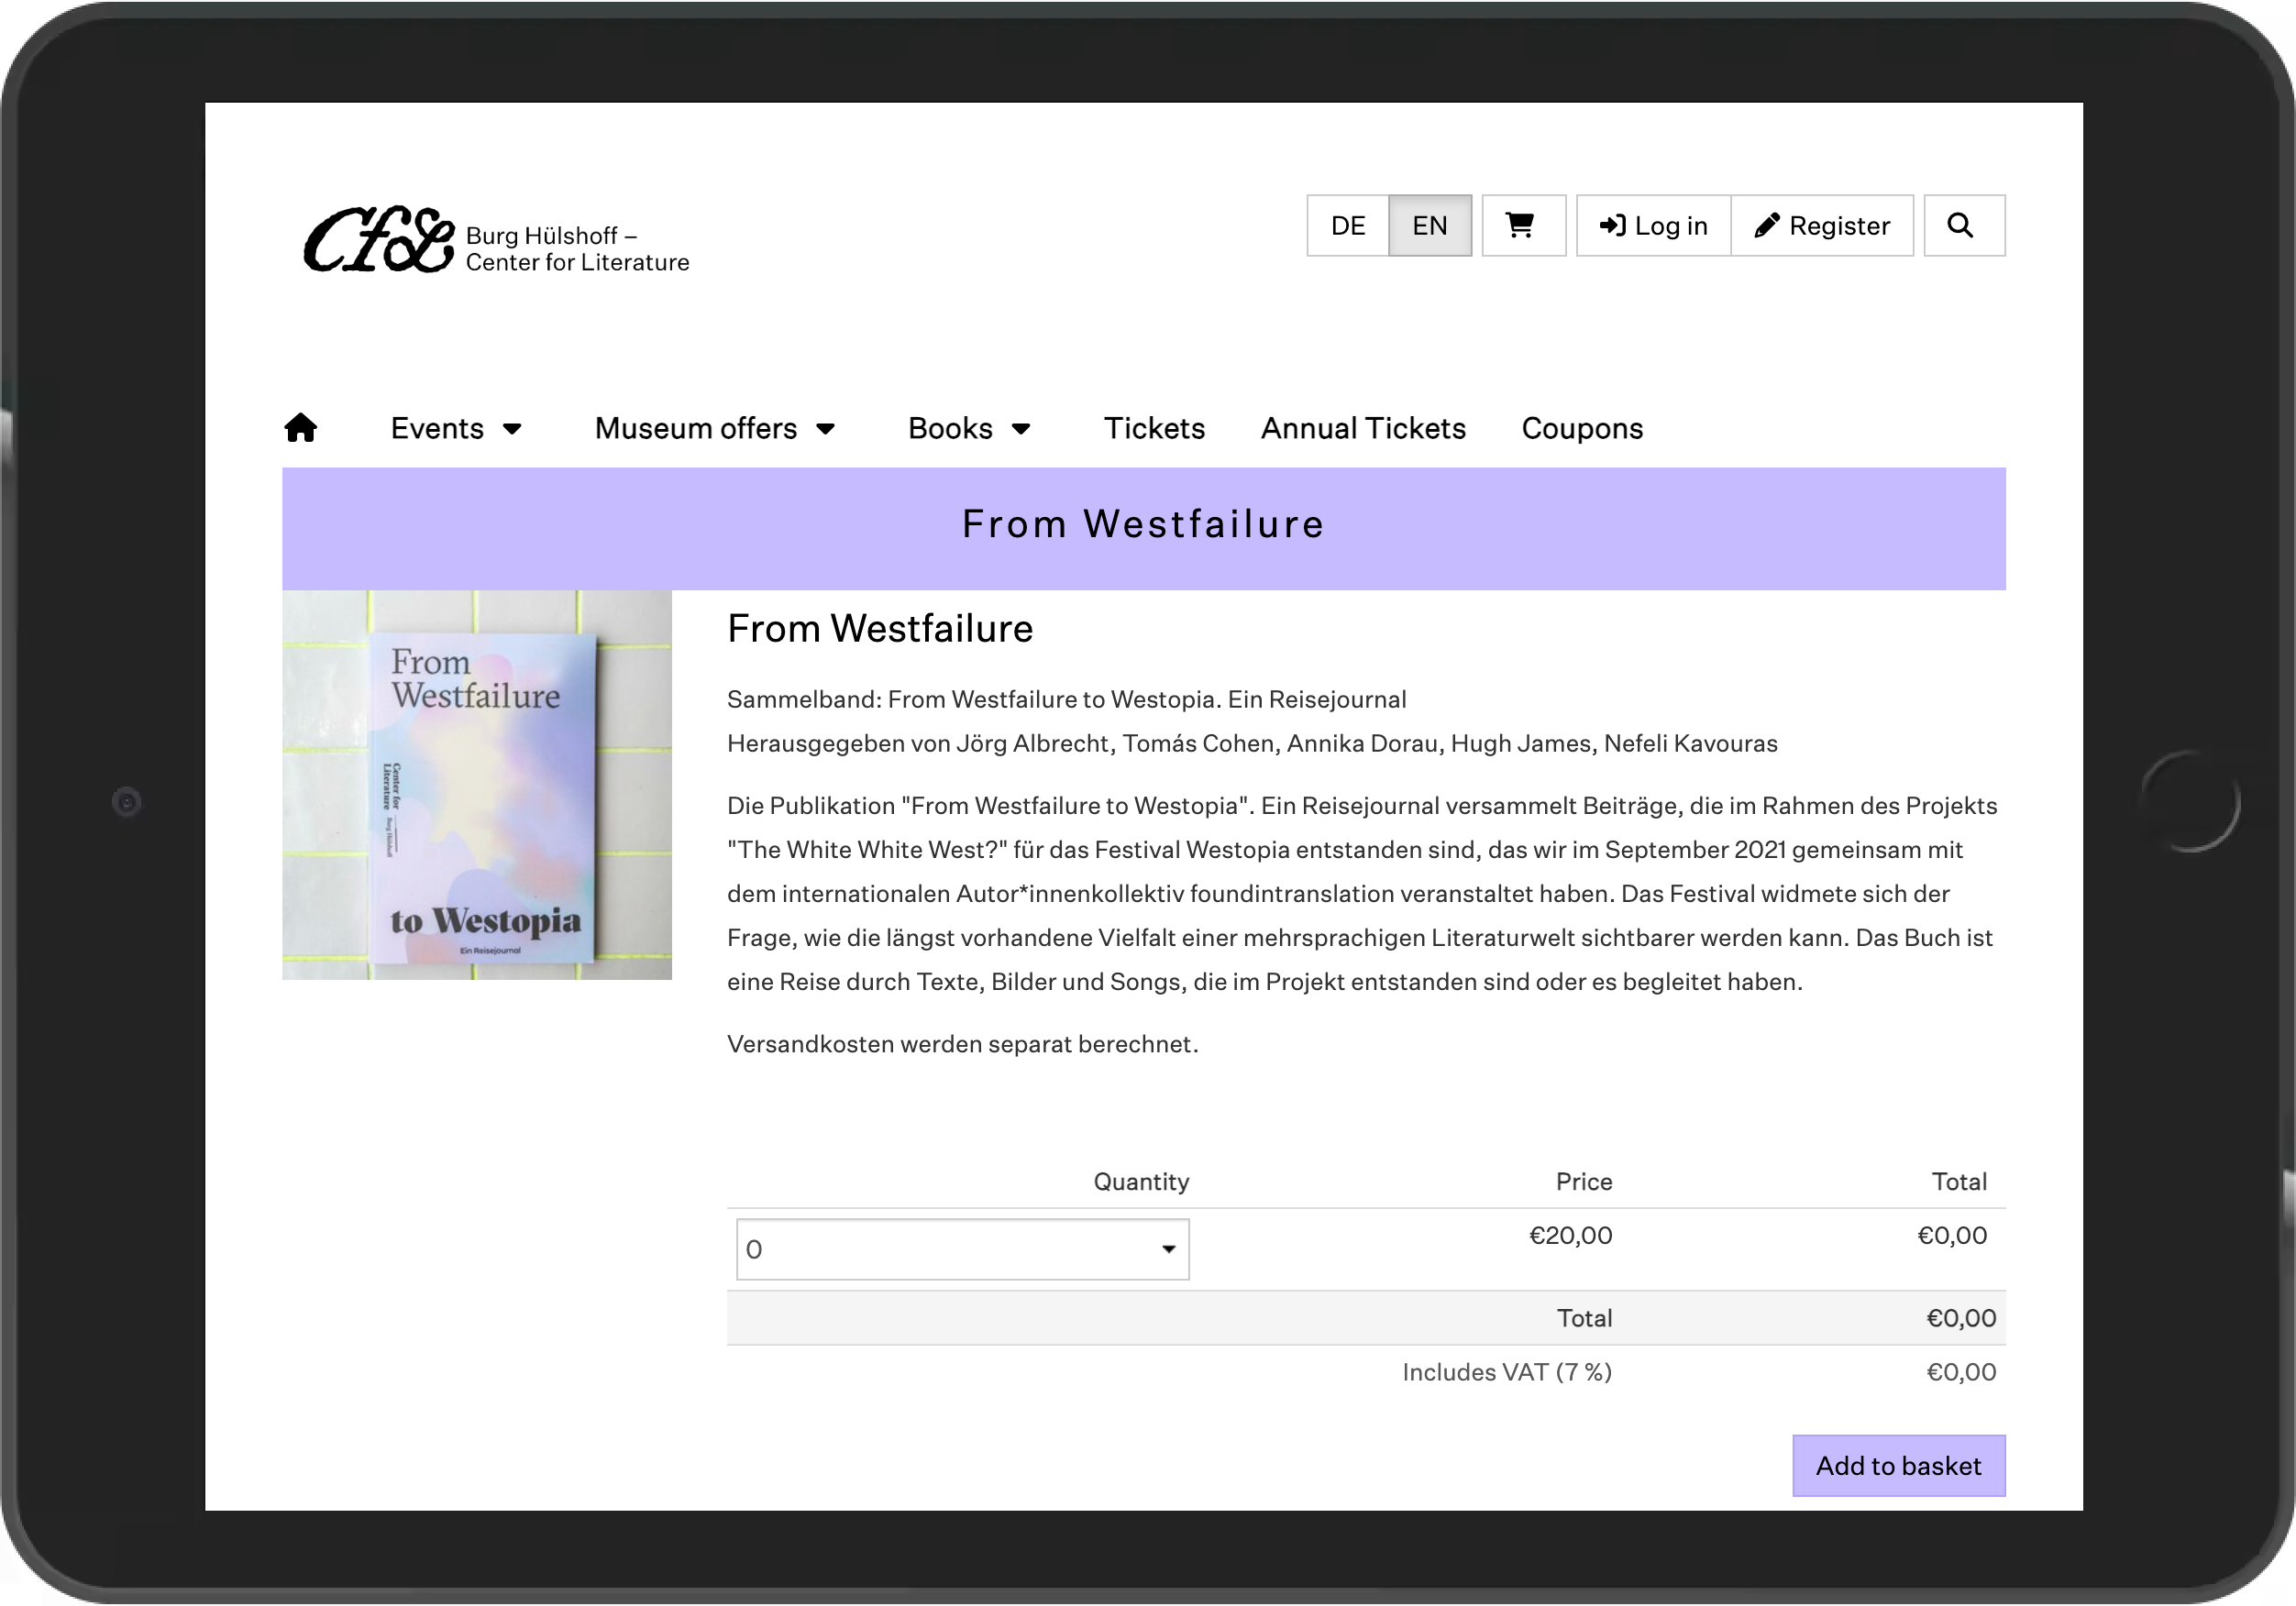This screenshot has width=2296, height=1606.
Task: Switch language to DE
Action: pos(1348,226)
